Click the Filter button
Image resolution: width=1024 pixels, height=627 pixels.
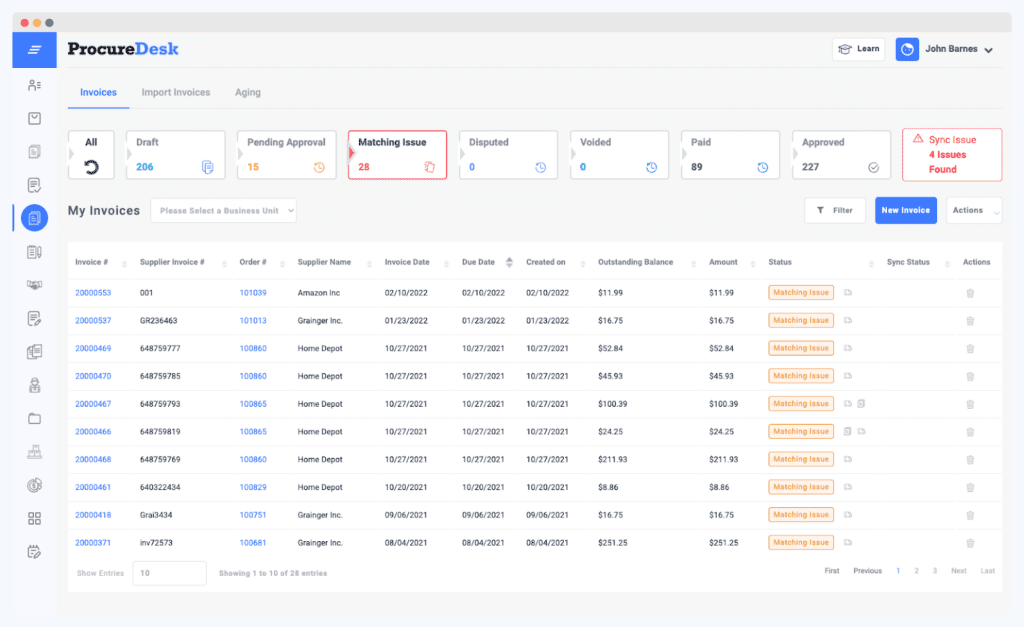[x=835, y=210]
